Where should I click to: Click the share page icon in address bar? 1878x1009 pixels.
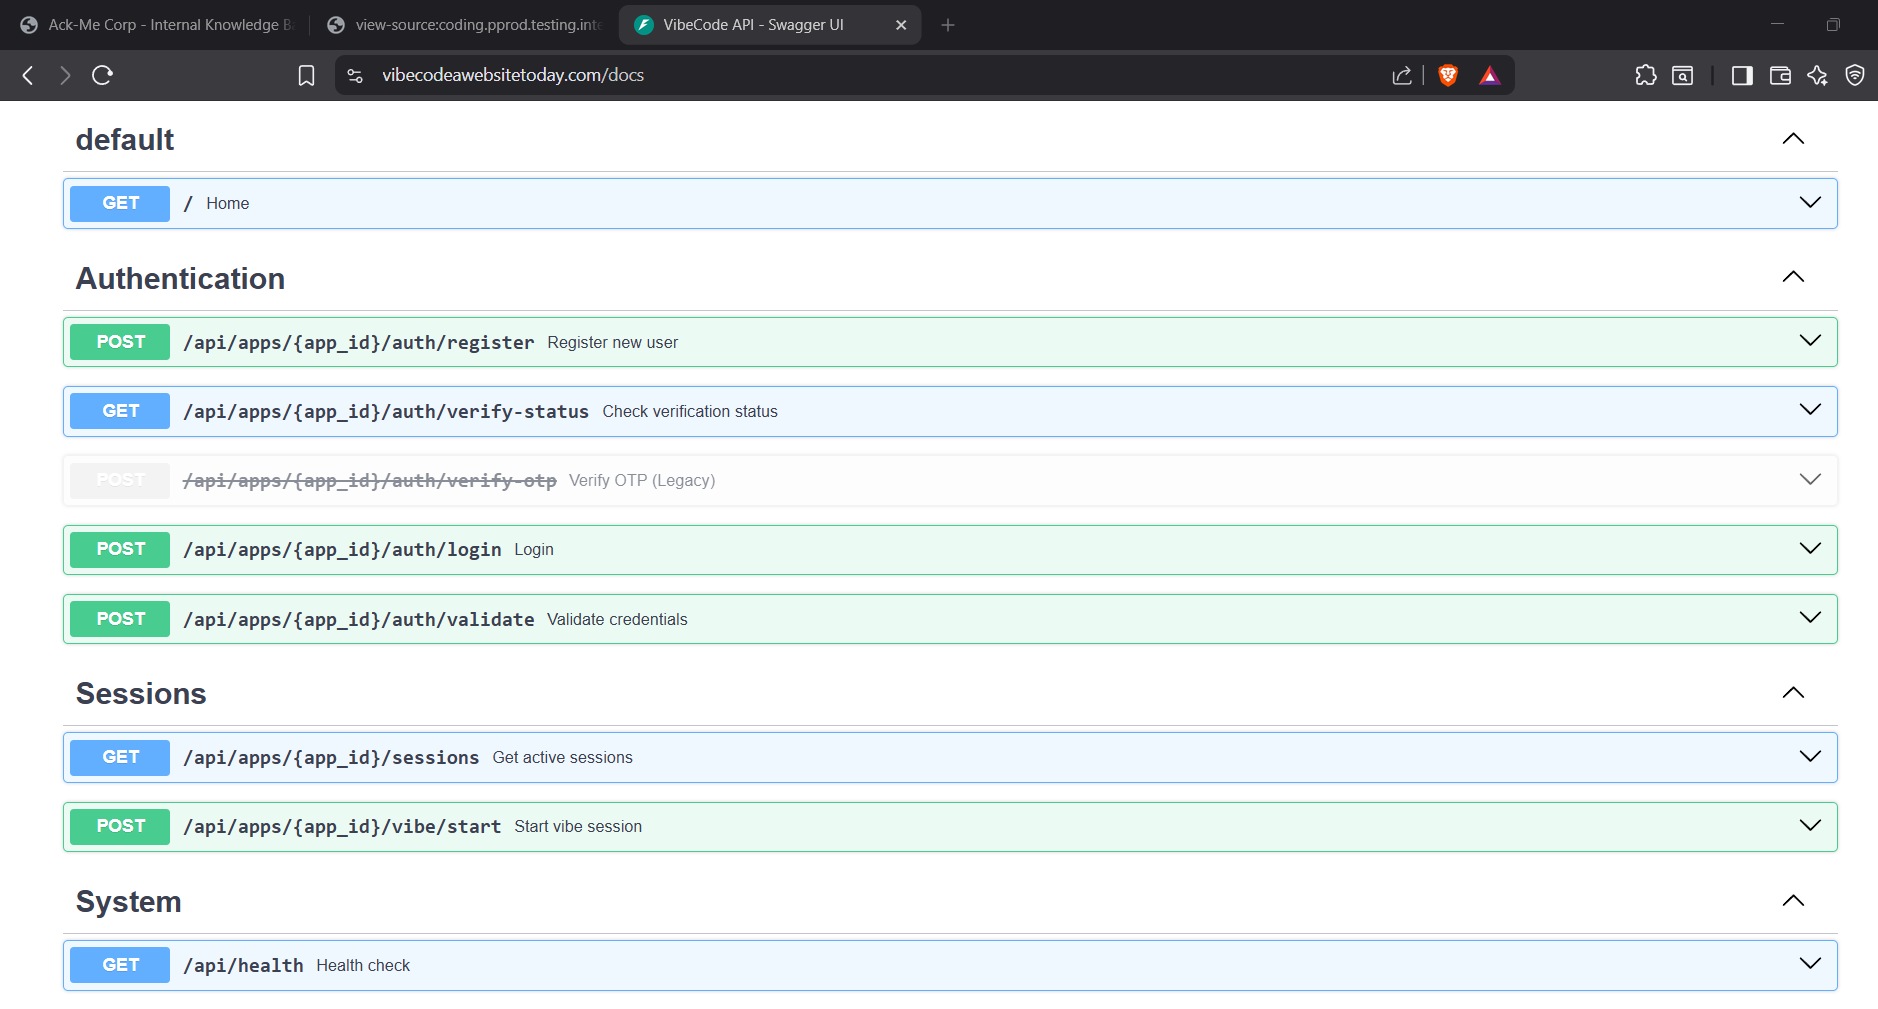(x=1401, y=75)
